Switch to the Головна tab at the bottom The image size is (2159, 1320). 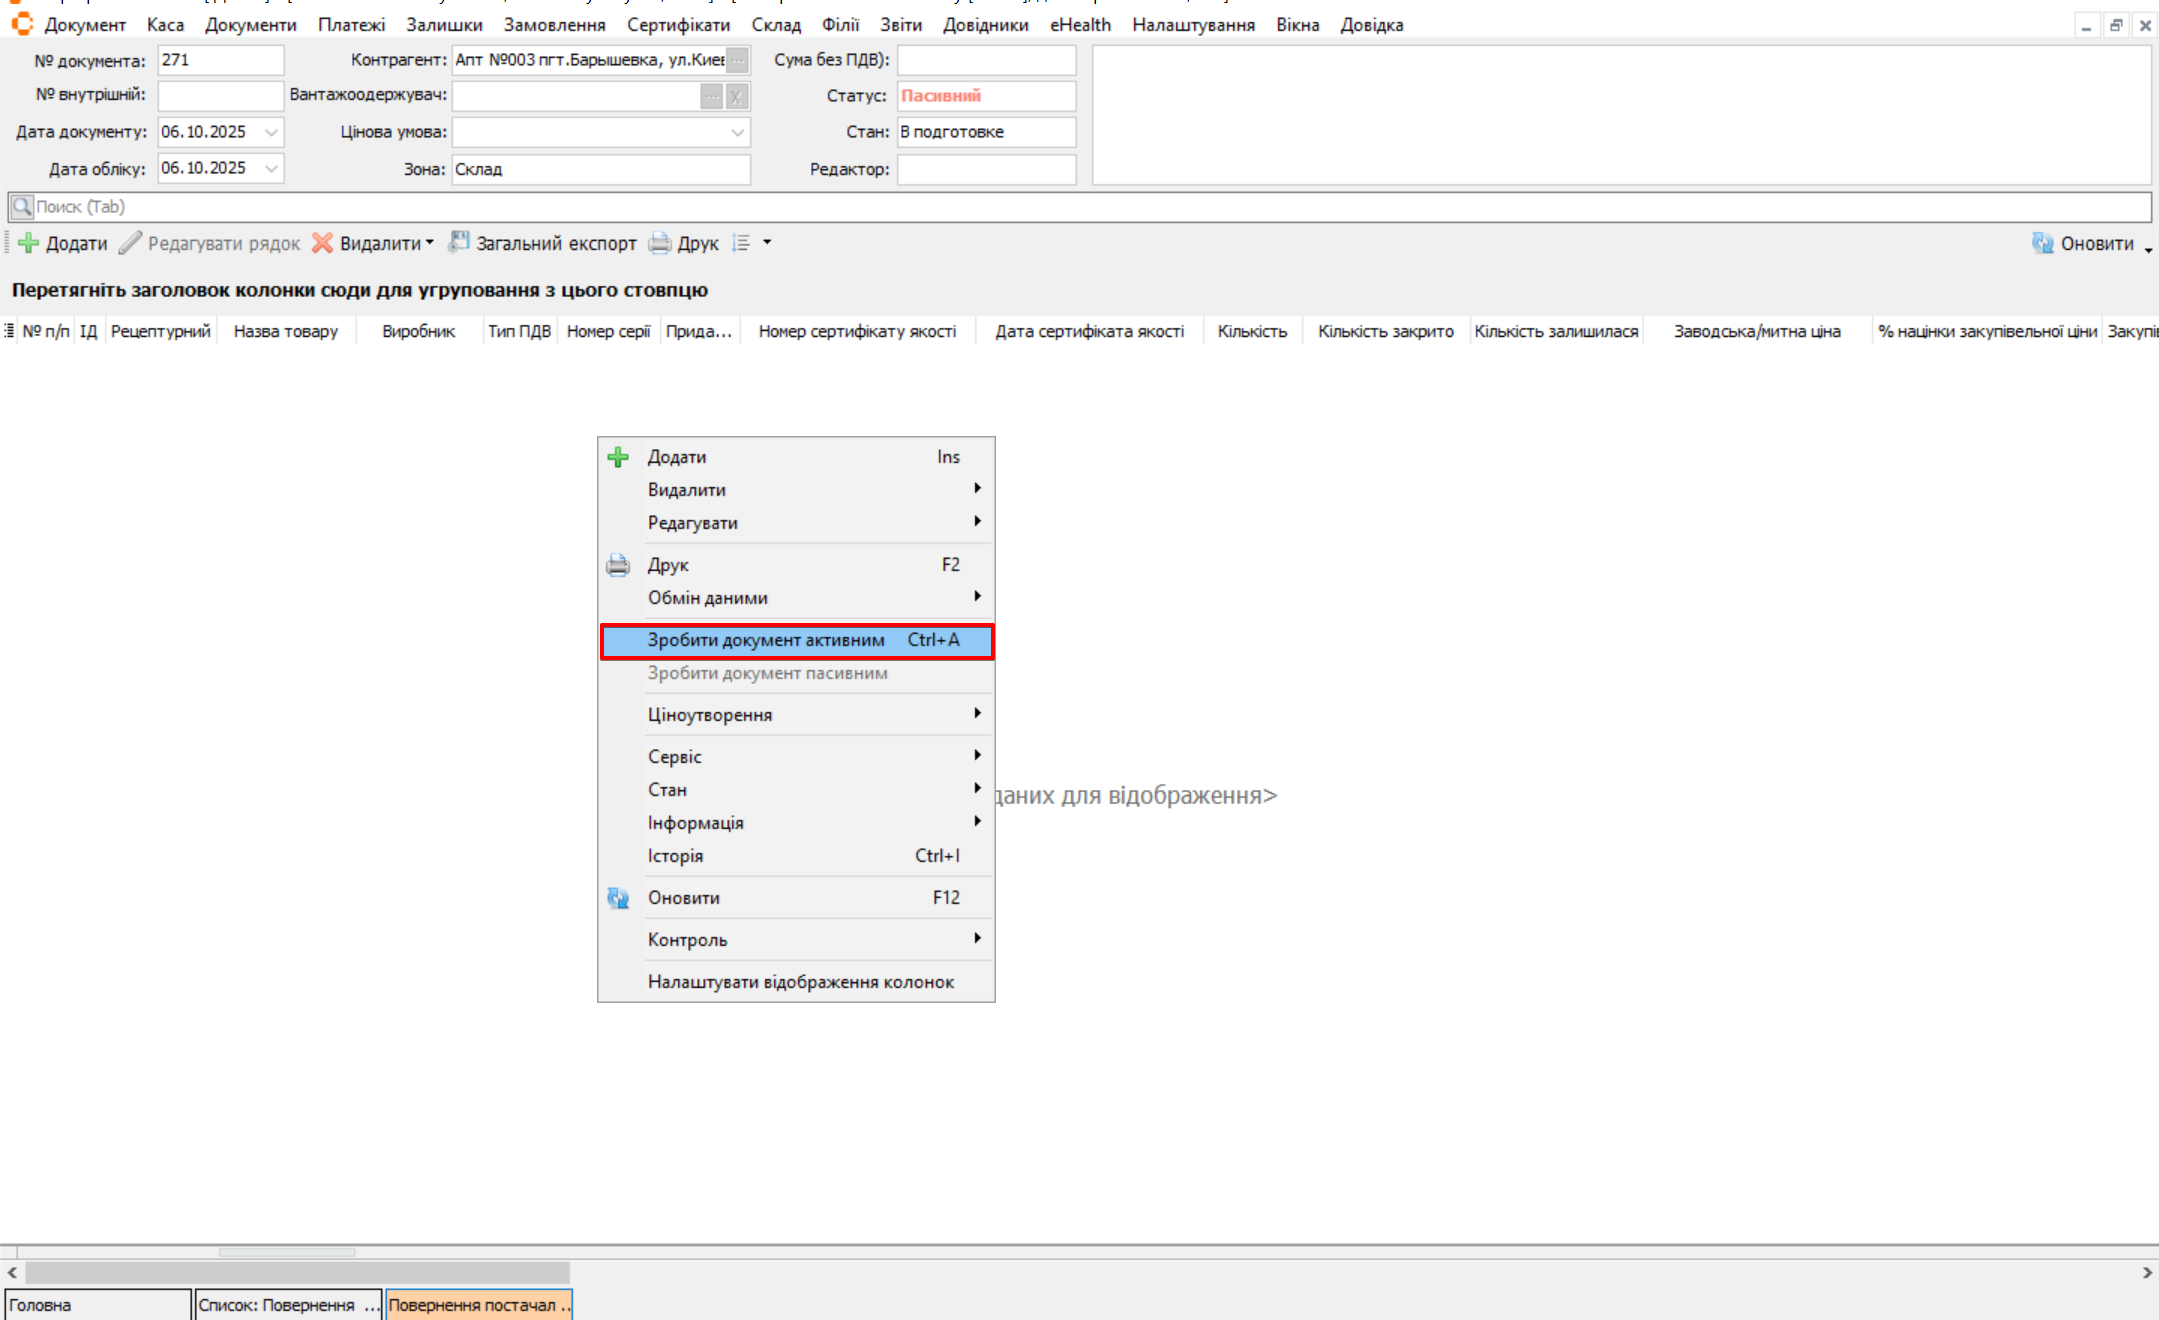pos(97,1305)
